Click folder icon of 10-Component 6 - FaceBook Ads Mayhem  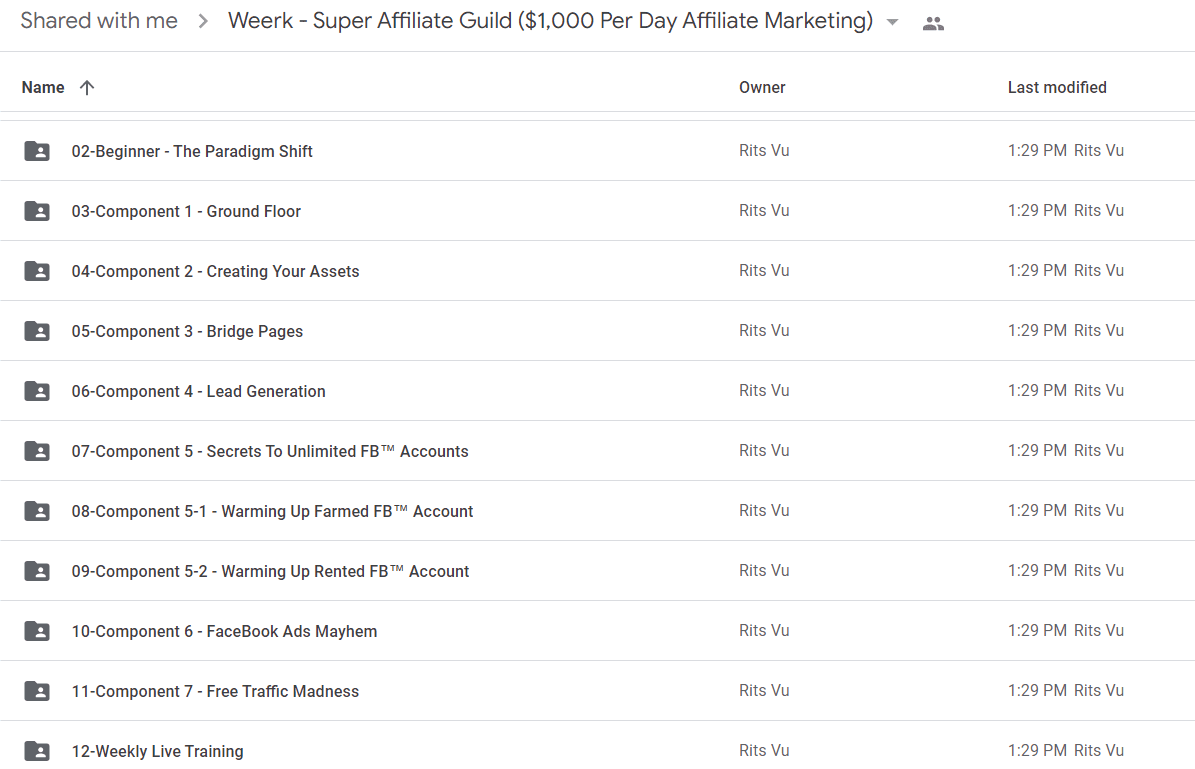(x=37, y=631)
